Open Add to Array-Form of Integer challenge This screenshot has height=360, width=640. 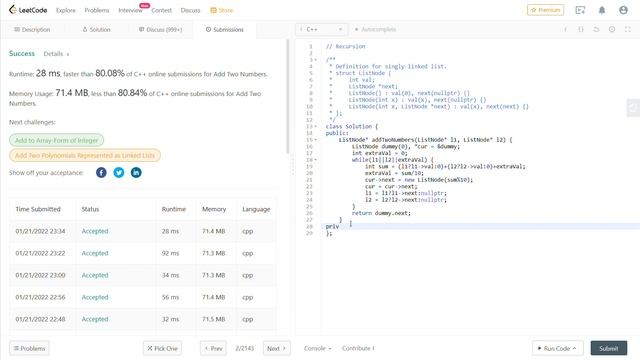(56, 140)
